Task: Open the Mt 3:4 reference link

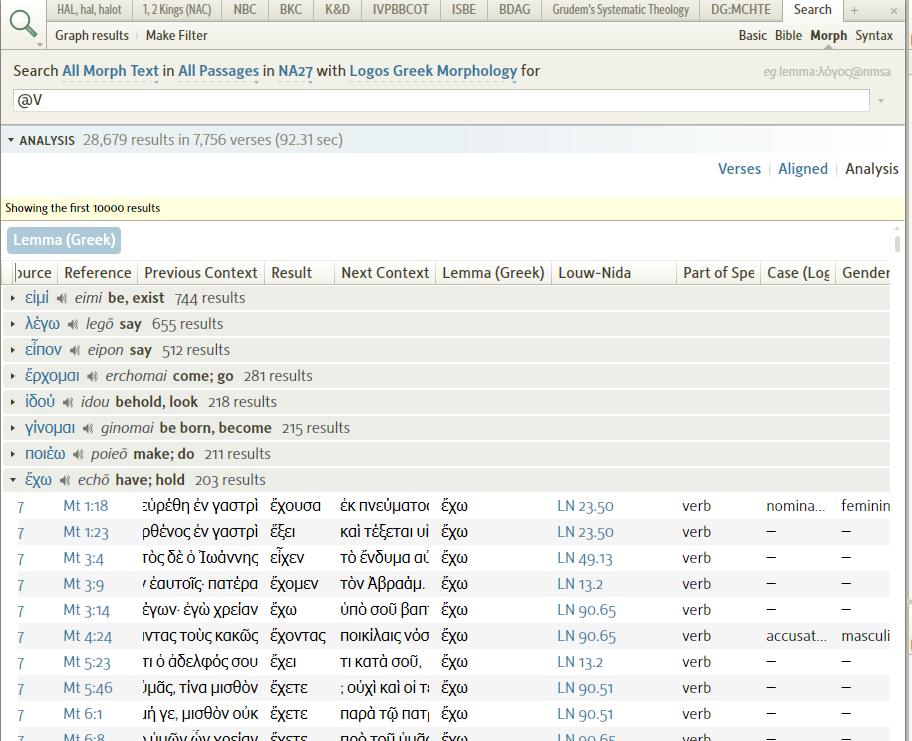Action: [83, 558]
